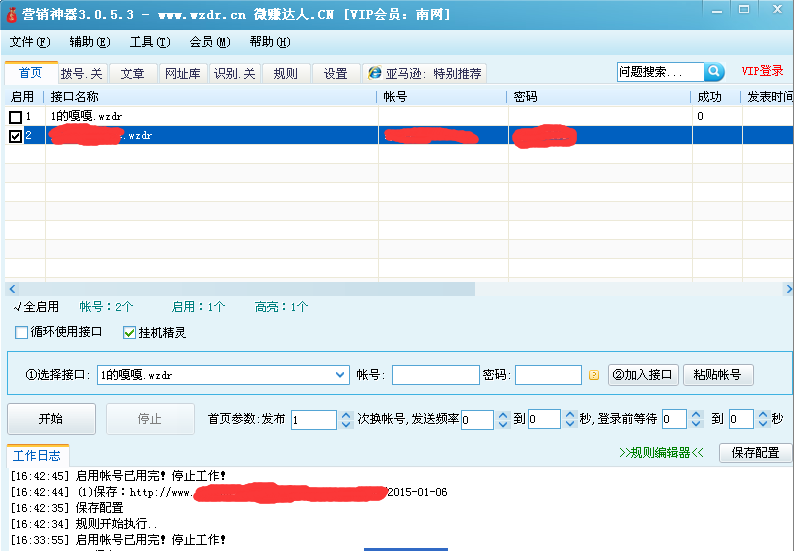
Task: Click the √全启用 toggle
Action: [x=36, y=307]
